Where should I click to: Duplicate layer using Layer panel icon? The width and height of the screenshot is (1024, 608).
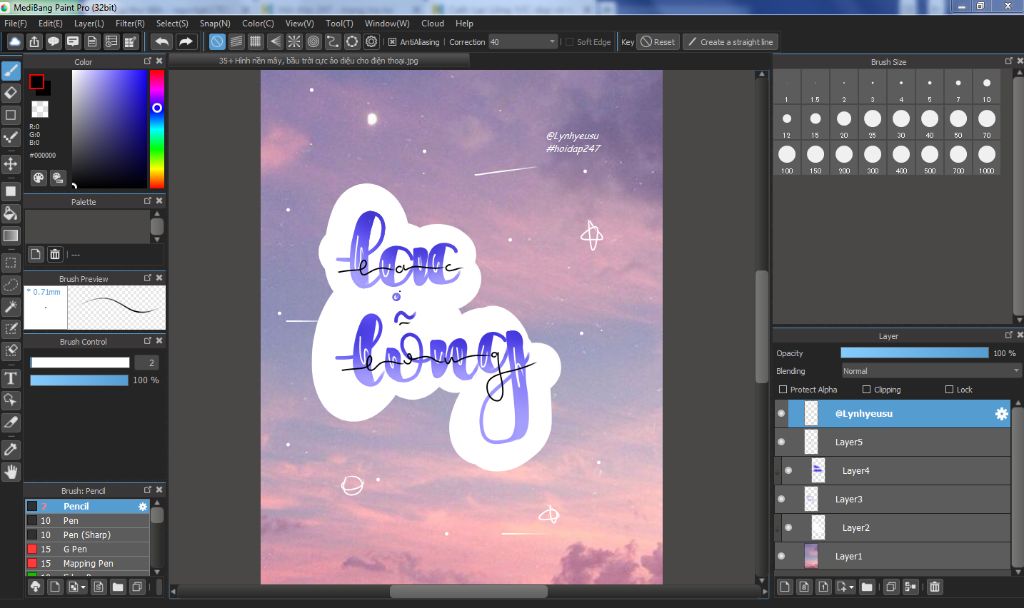pyautogui.click(x=891, y=587)
